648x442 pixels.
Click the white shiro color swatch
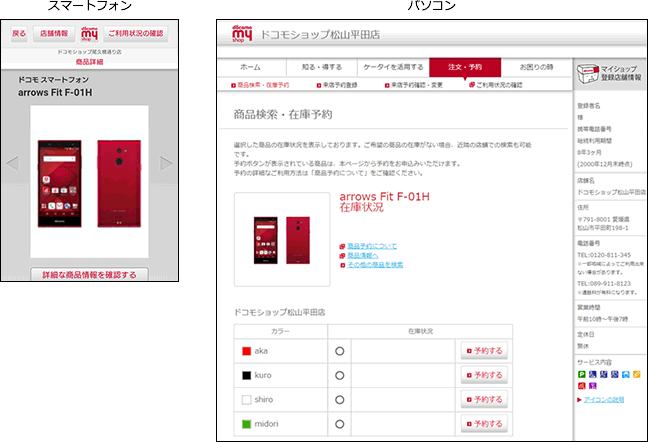click(247, 400)
